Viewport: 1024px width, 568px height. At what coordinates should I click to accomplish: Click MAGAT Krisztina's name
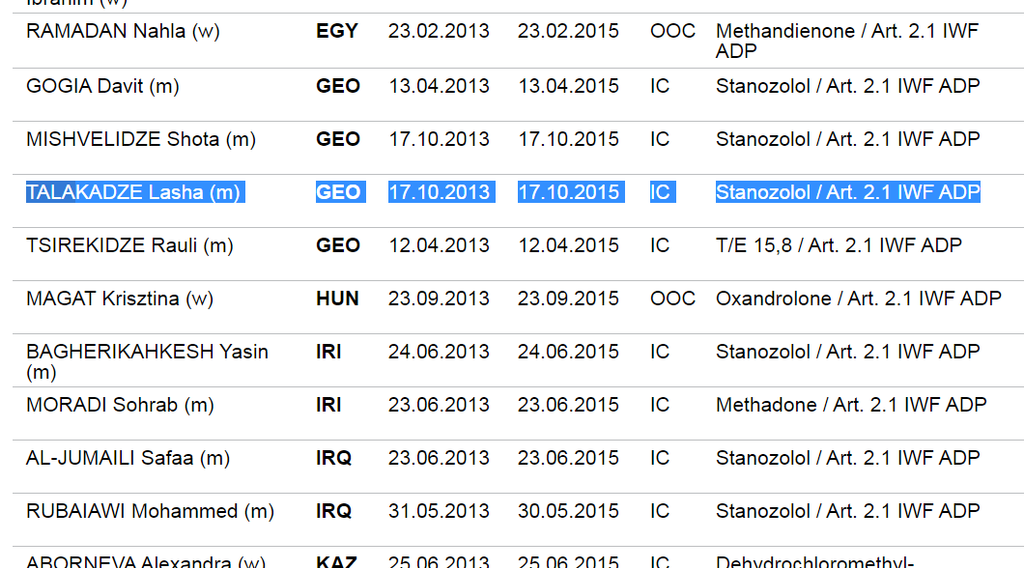pos(119,298)
